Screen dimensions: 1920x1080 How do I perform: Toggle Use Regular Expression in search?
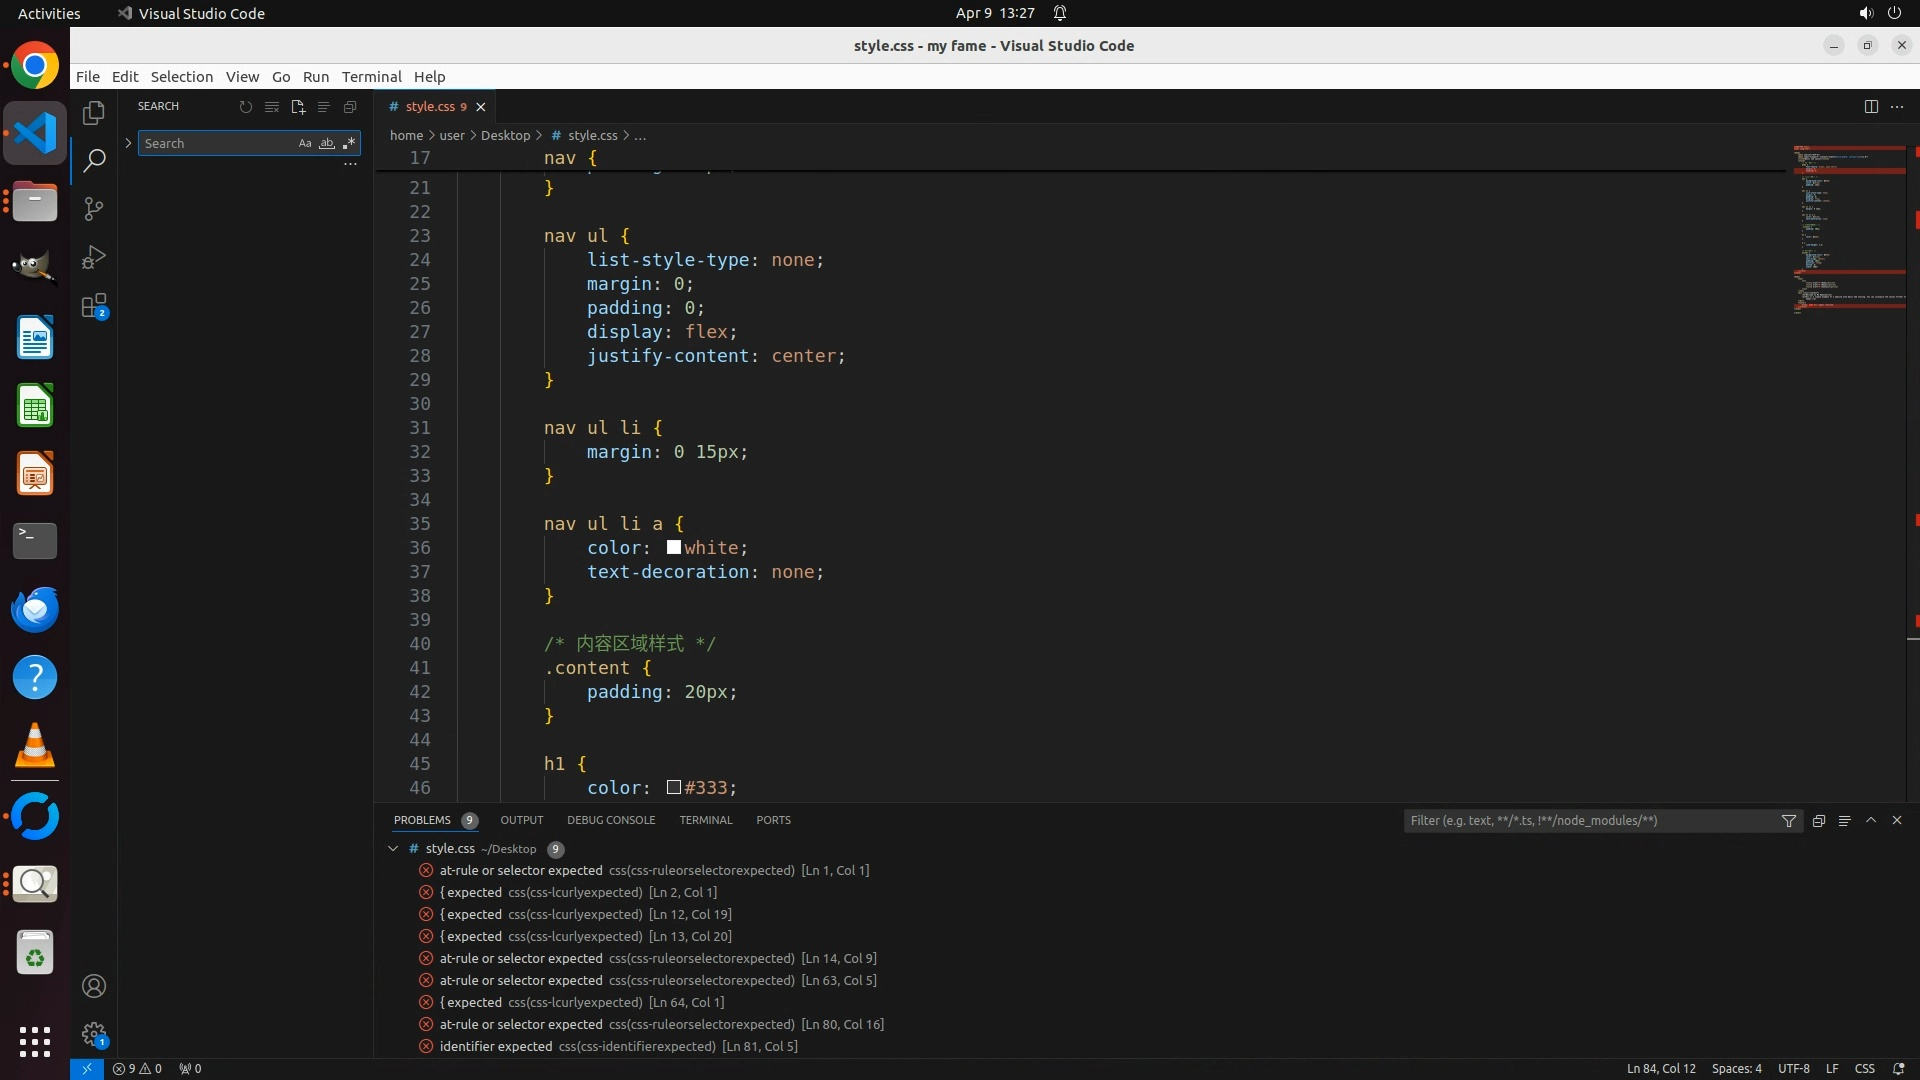tap(348, 144)
